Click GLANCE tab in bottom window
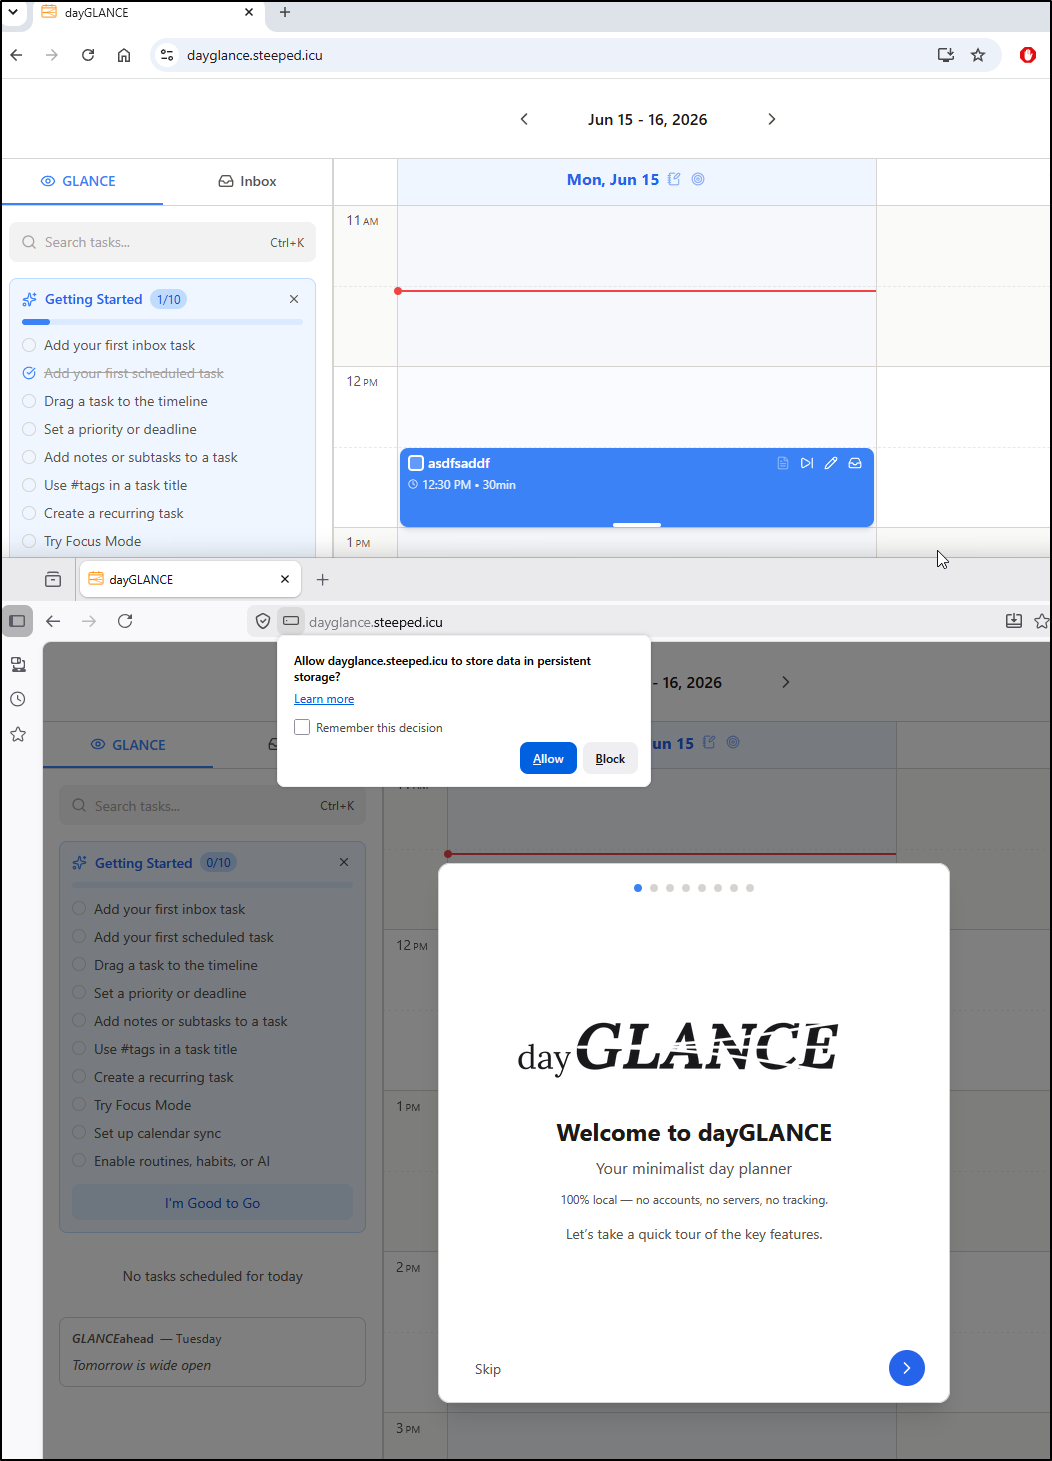This screenshot has height=1461, width=1052. click(128, 745)
